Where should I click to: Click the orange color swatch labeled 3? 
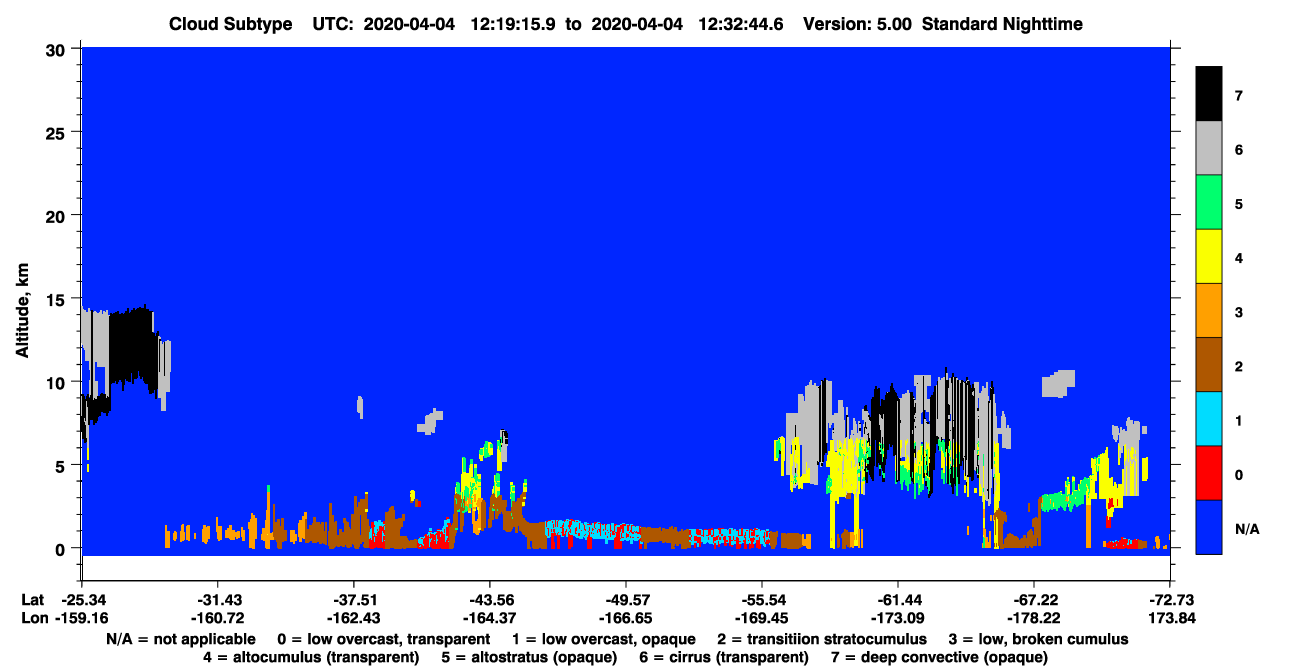(1209, 311)
